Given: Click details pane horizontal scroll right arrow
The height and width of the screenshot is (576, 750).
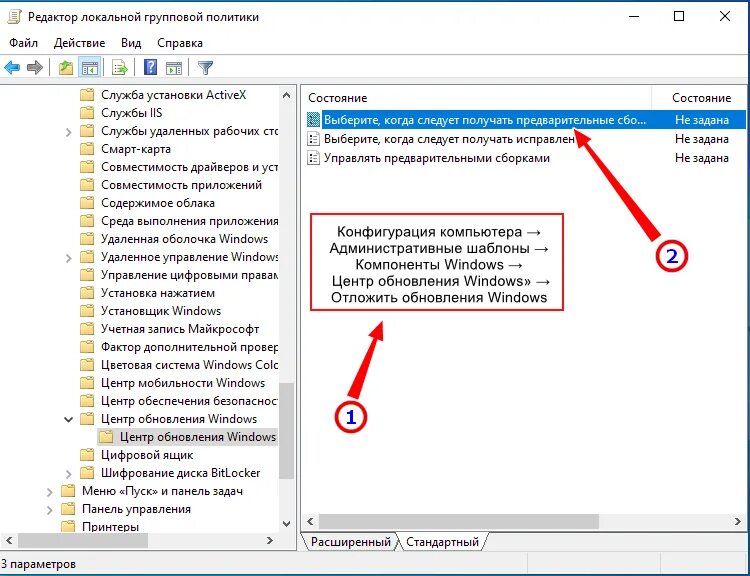Looking at the screenshot, I should pos(738,521).
